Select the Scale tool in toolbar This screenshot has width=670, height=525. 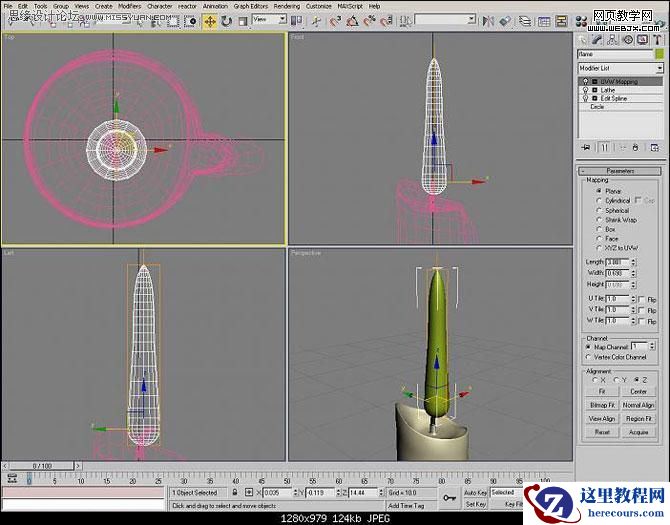pos(243,21)
